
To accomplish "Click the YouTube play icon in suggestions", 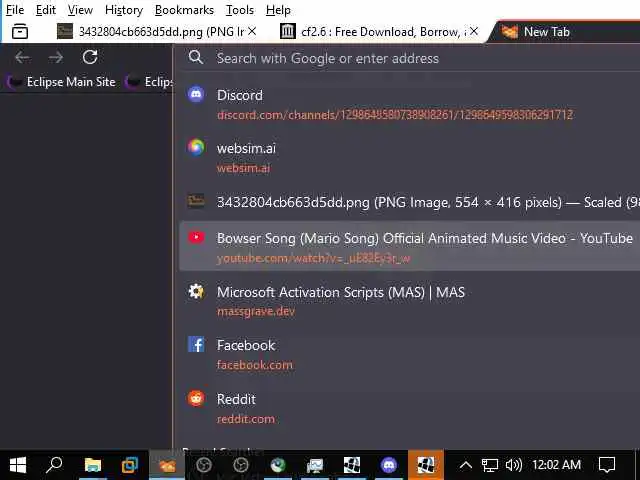I will (196, 238).
